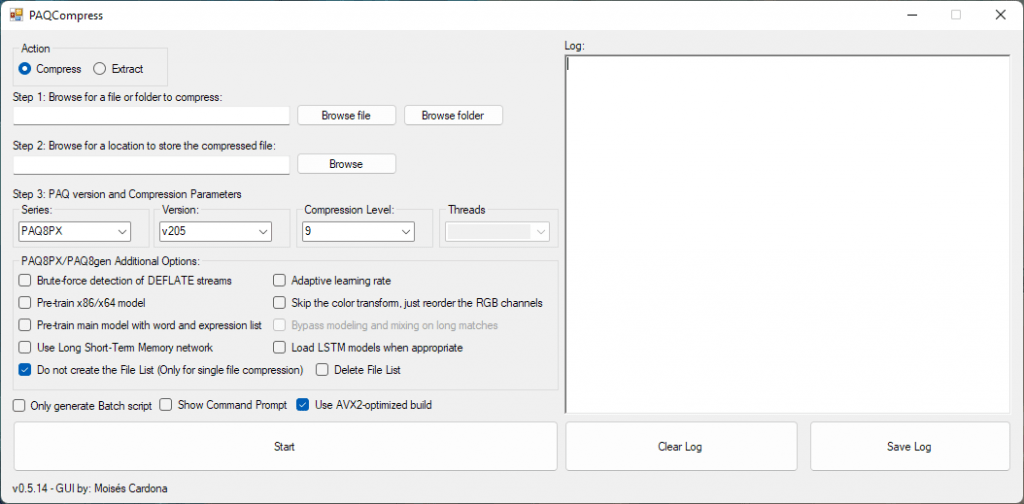Click the PAQCompress app icon in title bar
Viewport: 1024px width, 504px height.
pos(16,15)
